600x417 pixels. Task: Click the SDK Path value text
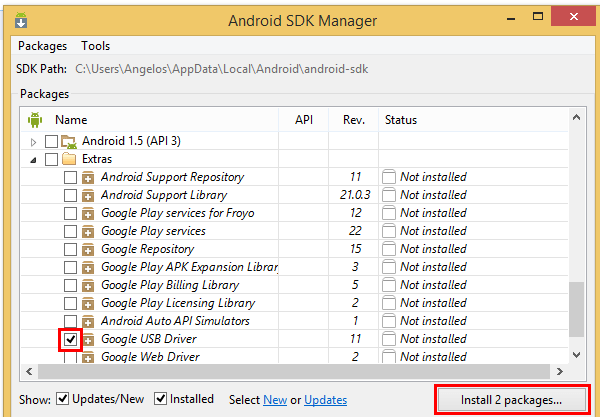click(x=222, y=69)
